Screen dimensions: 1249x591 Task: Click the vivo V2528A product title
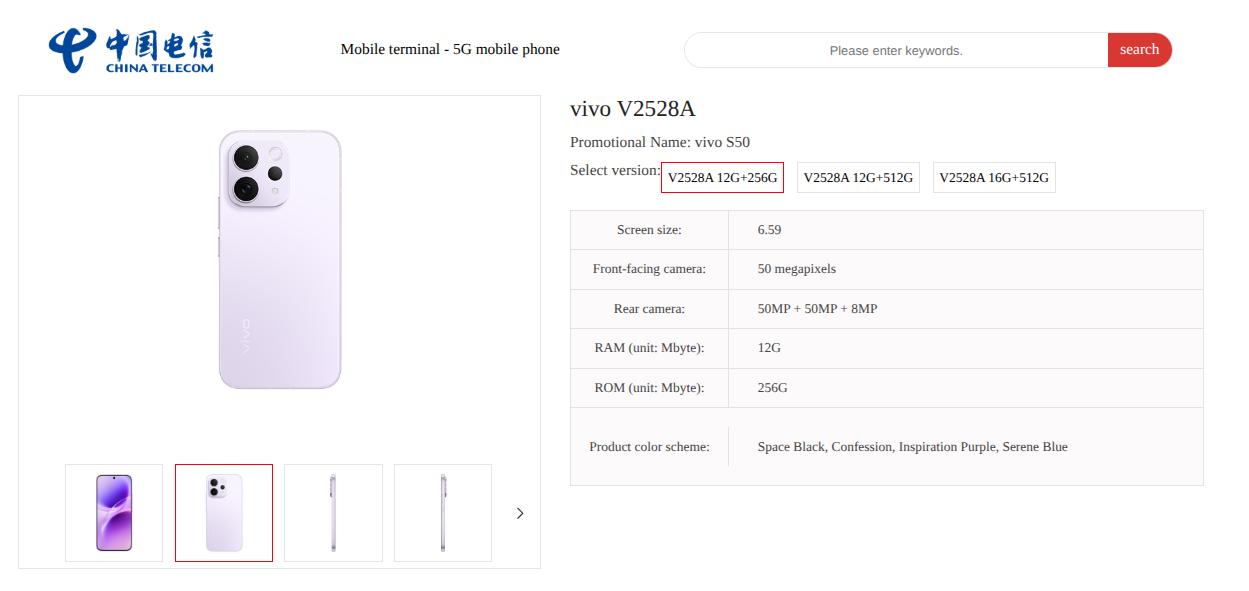click(632, 109)
